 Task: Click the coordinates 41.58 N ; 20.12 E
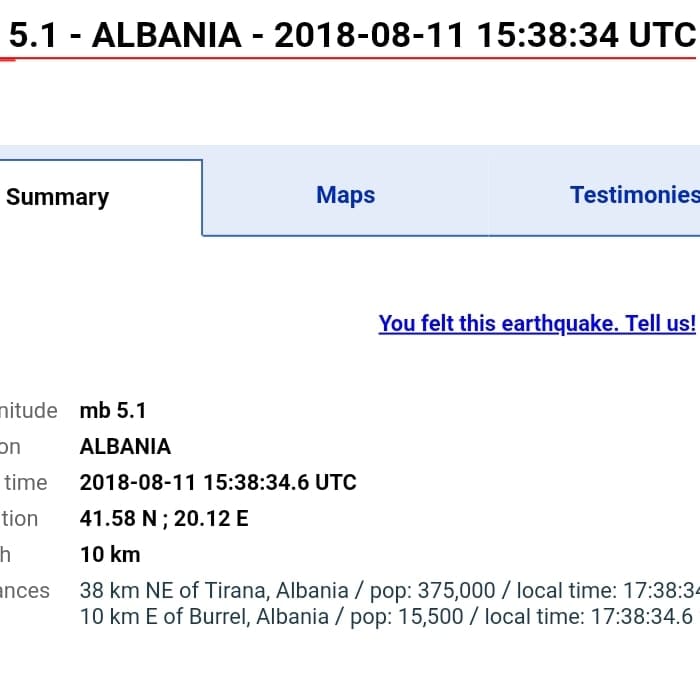tap(164, 518)
